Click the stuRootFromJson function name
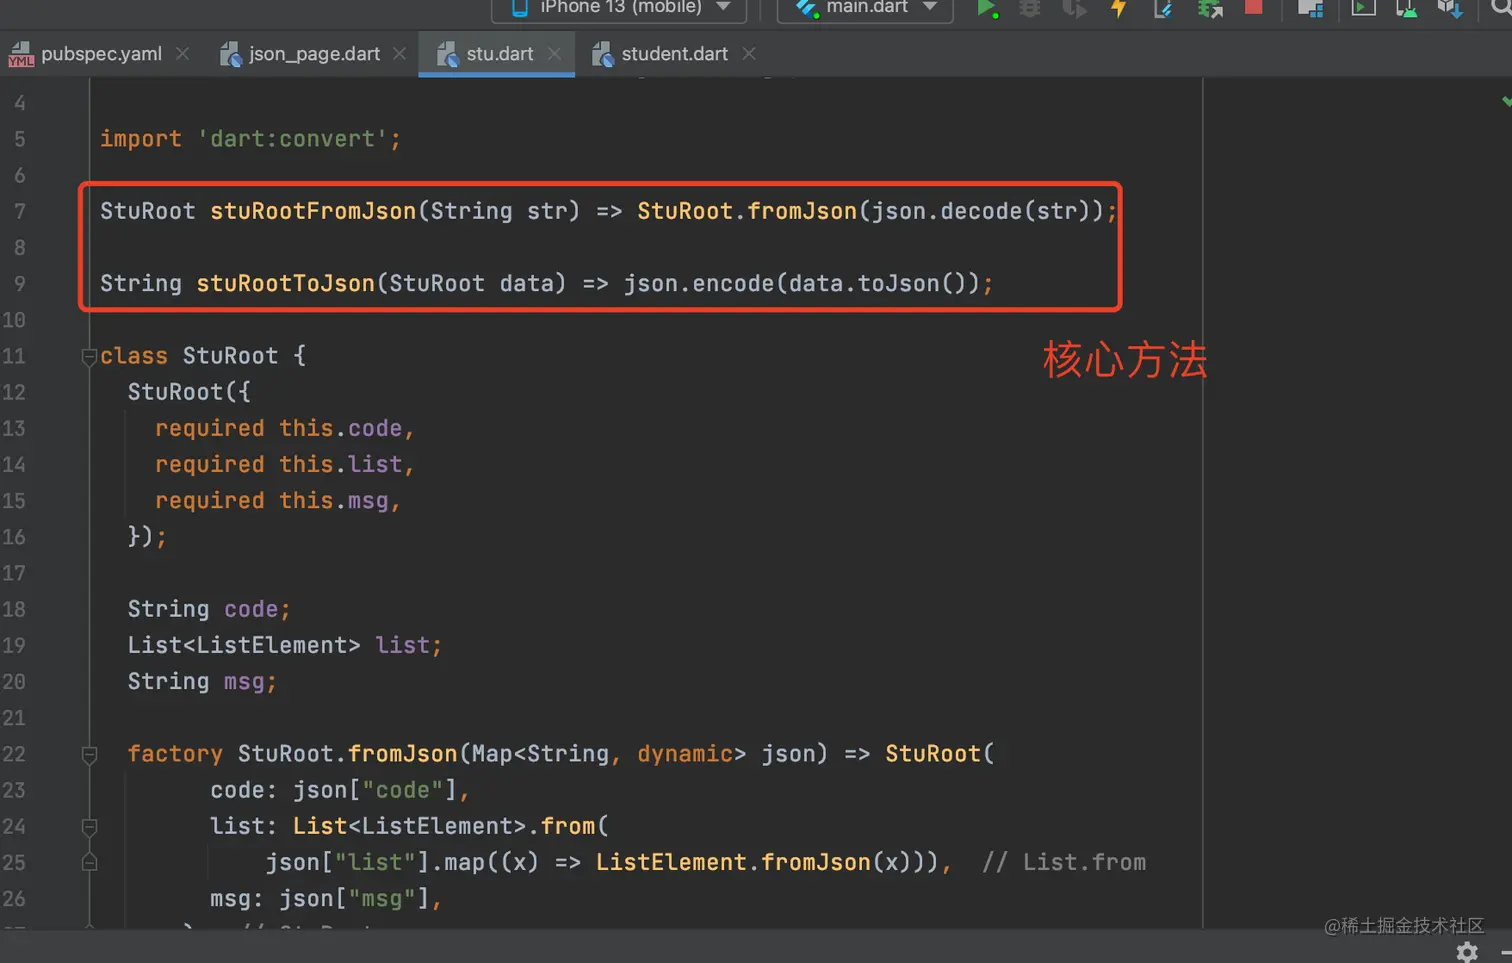This screenshot has width=1512, height=963. pos(313,211)
